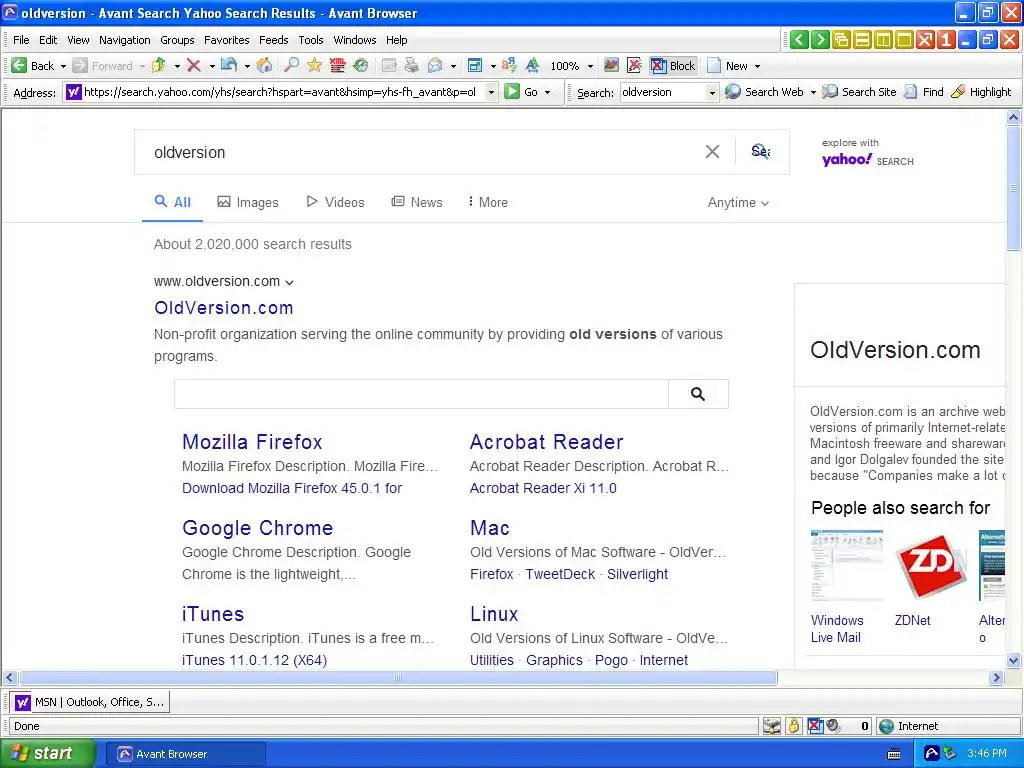This screenshot has height=768, width=1024.
Task: Toggle the image display blocker icon
Action: (x=611, y=65)
